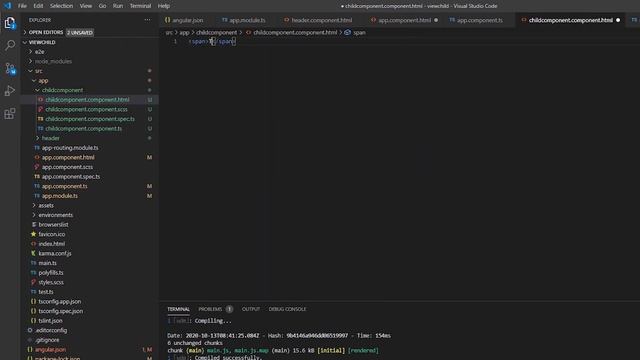Select the PROBLEMS panel tab
This screenshot has width=640, height=360.
[210, 309]
